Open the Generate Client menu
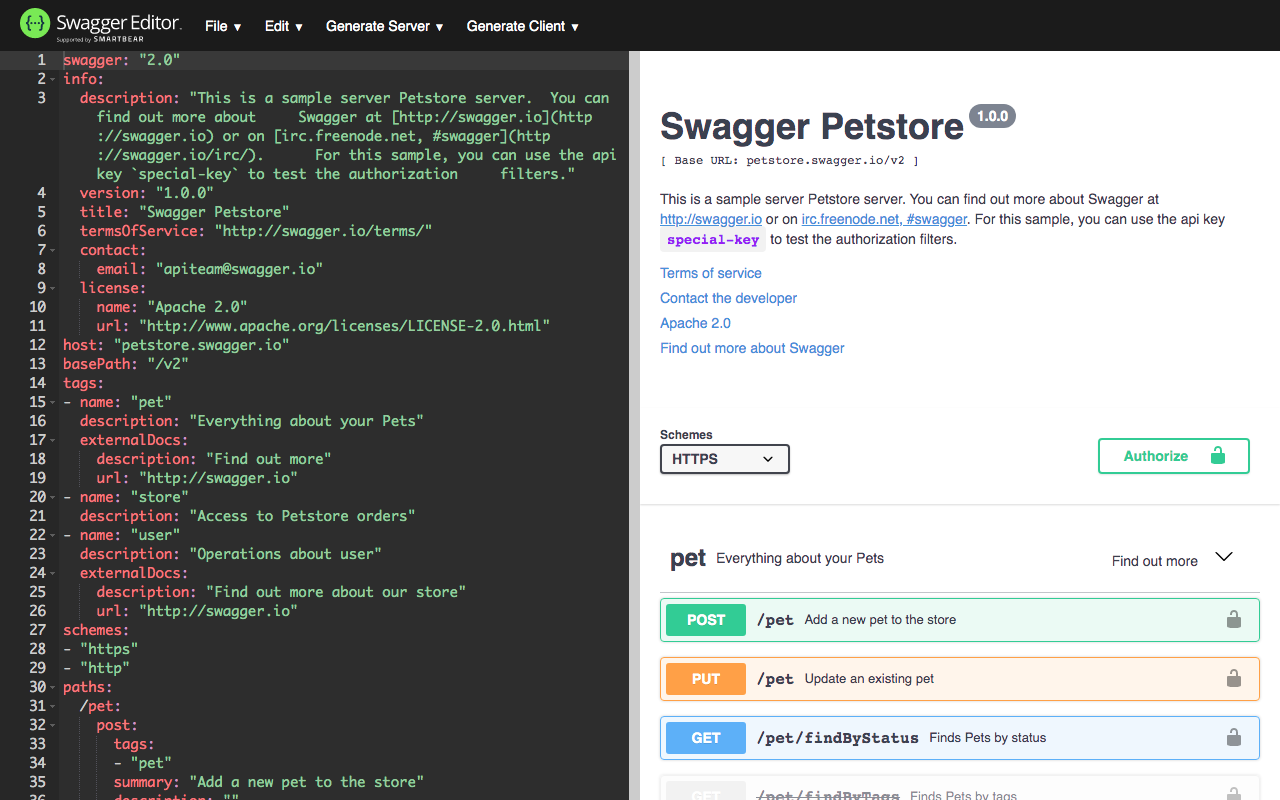The height and width of the screenshot is (800, 1280). pos(521,26)
